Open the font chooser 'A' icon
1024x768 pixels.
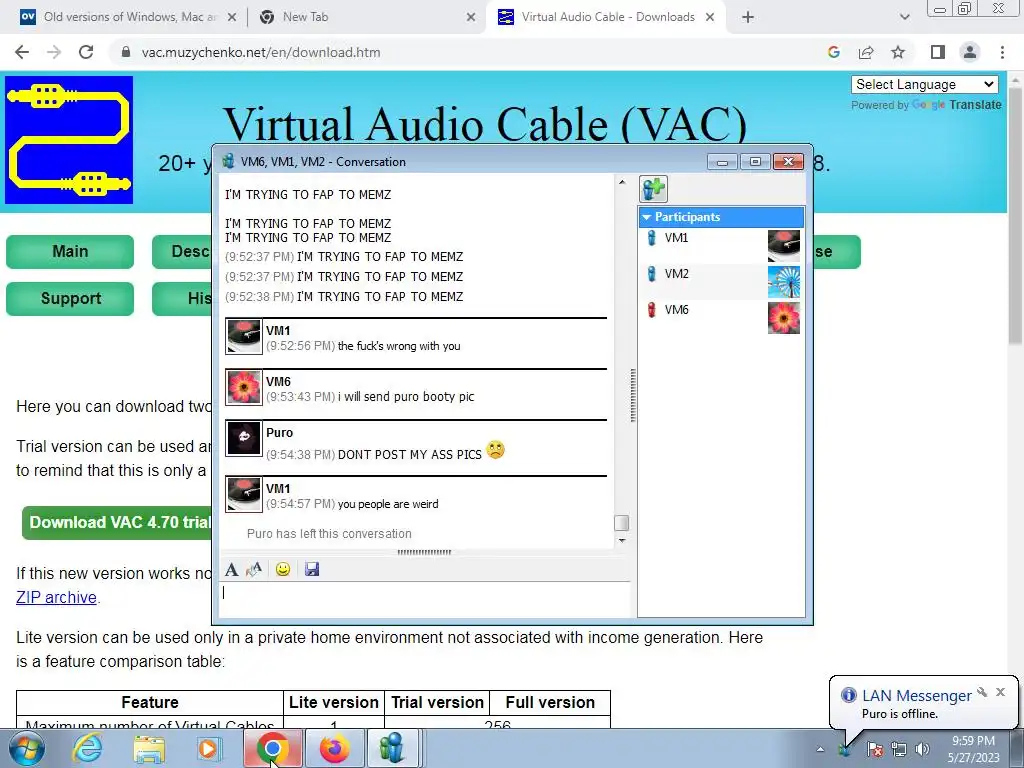pos(231,569)
